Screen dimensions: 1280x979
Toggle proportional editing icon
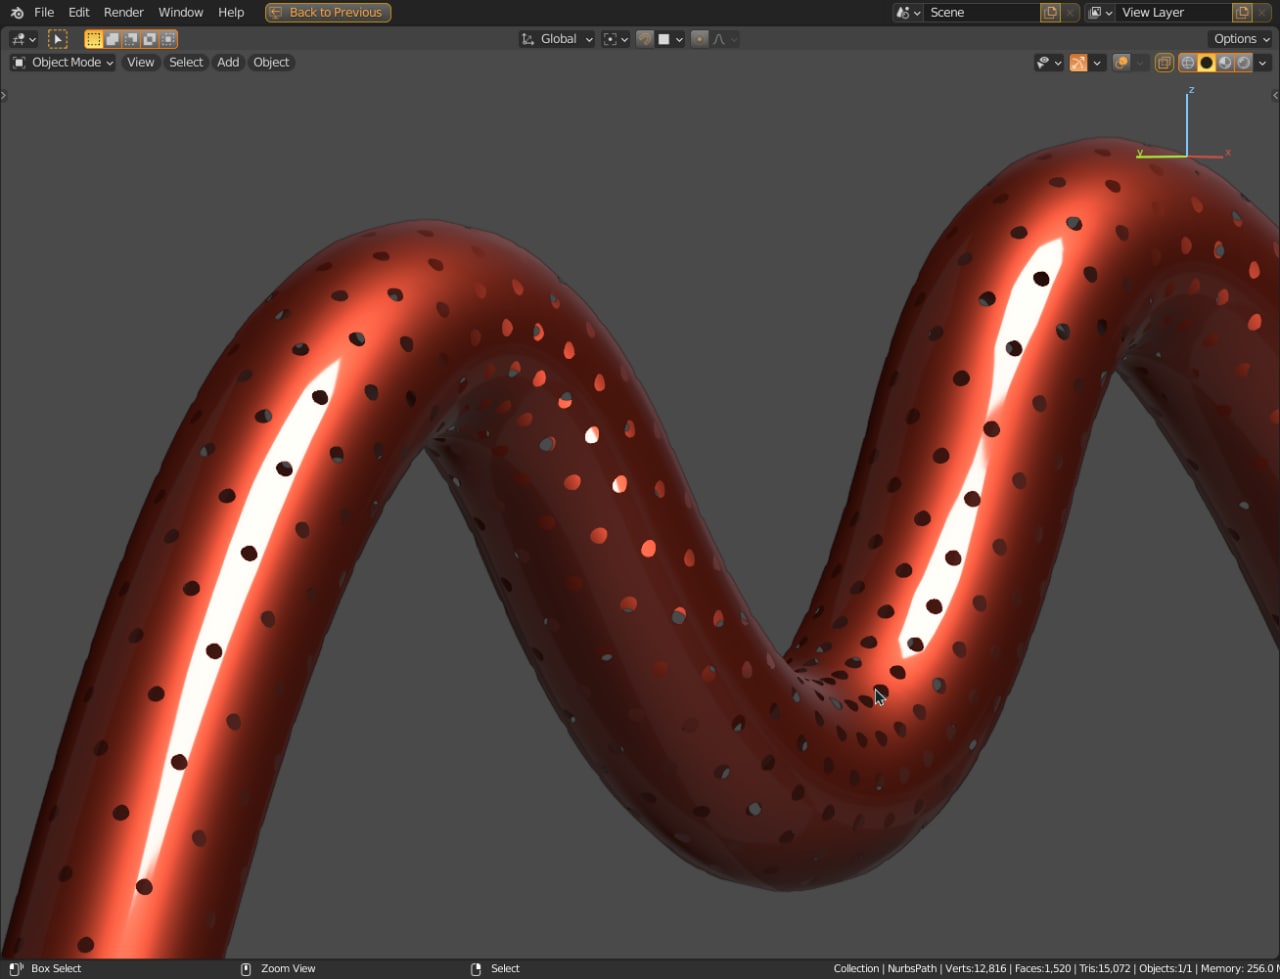pos(700,39)
